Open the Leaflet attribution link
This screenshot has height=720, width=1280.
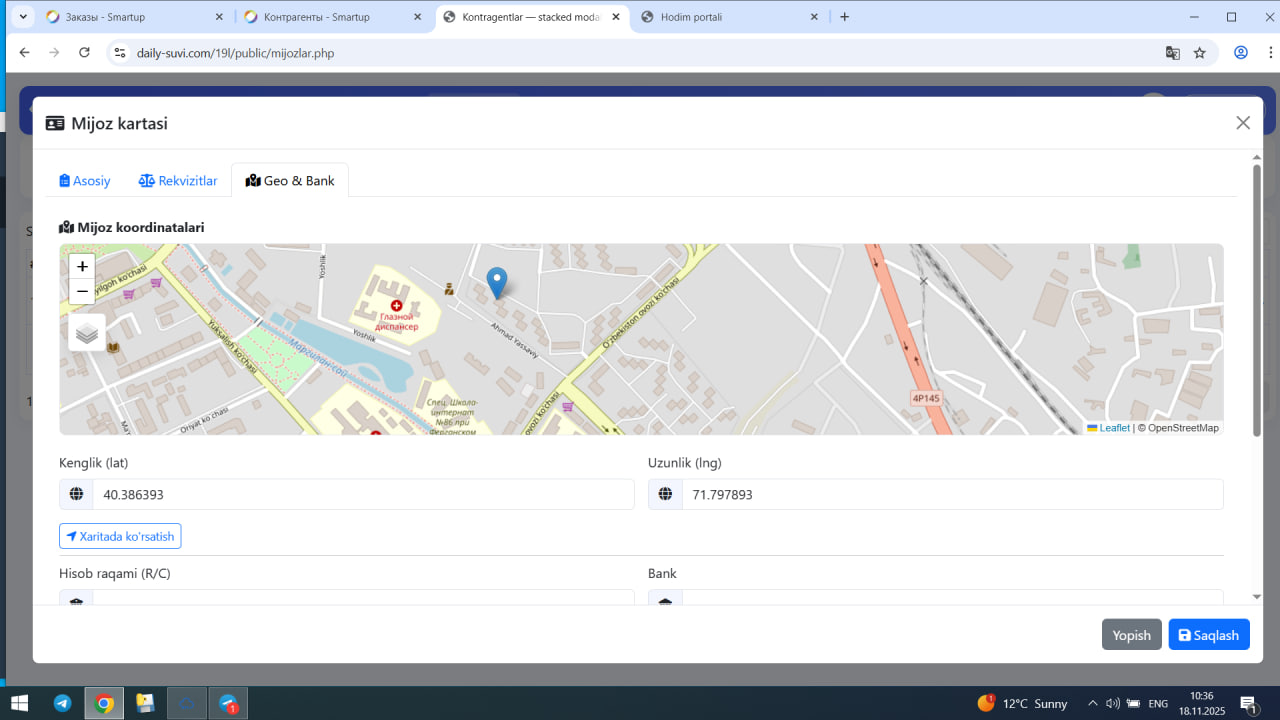[x=1113, y=428]
